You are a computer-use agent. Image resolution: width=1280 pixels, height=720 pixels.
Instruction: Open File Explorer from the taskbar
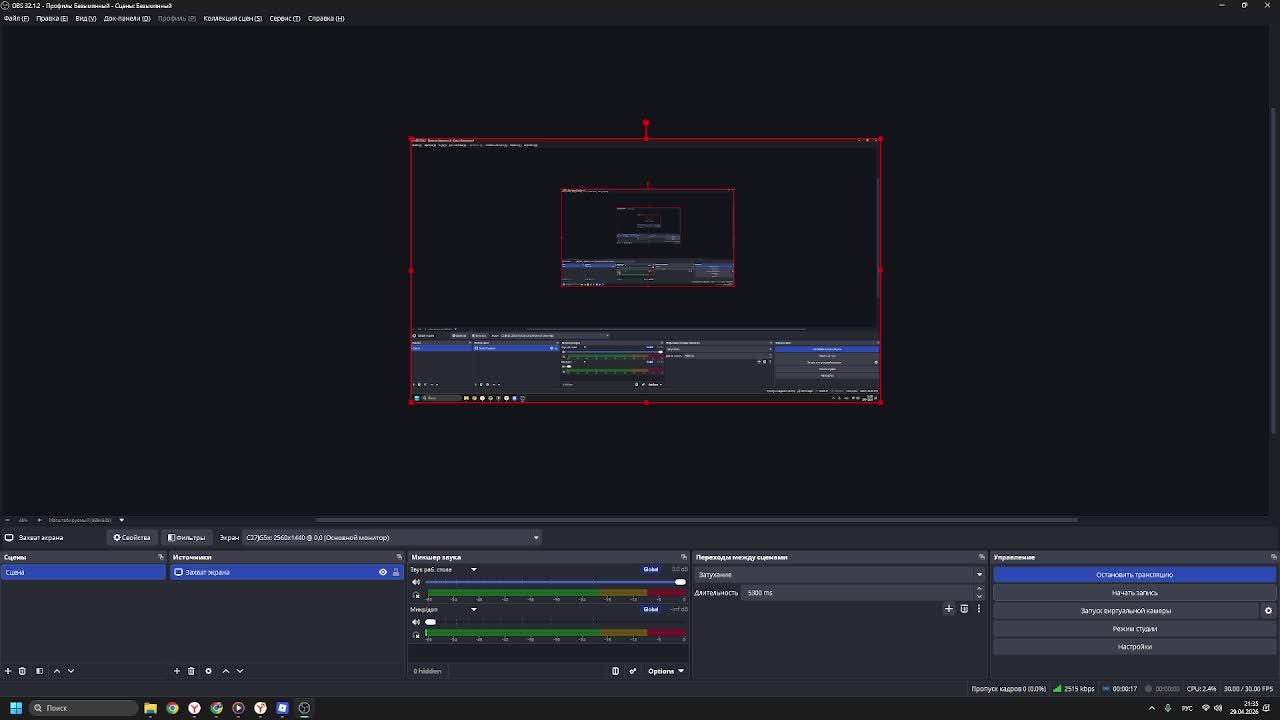(x=150, y=708)
